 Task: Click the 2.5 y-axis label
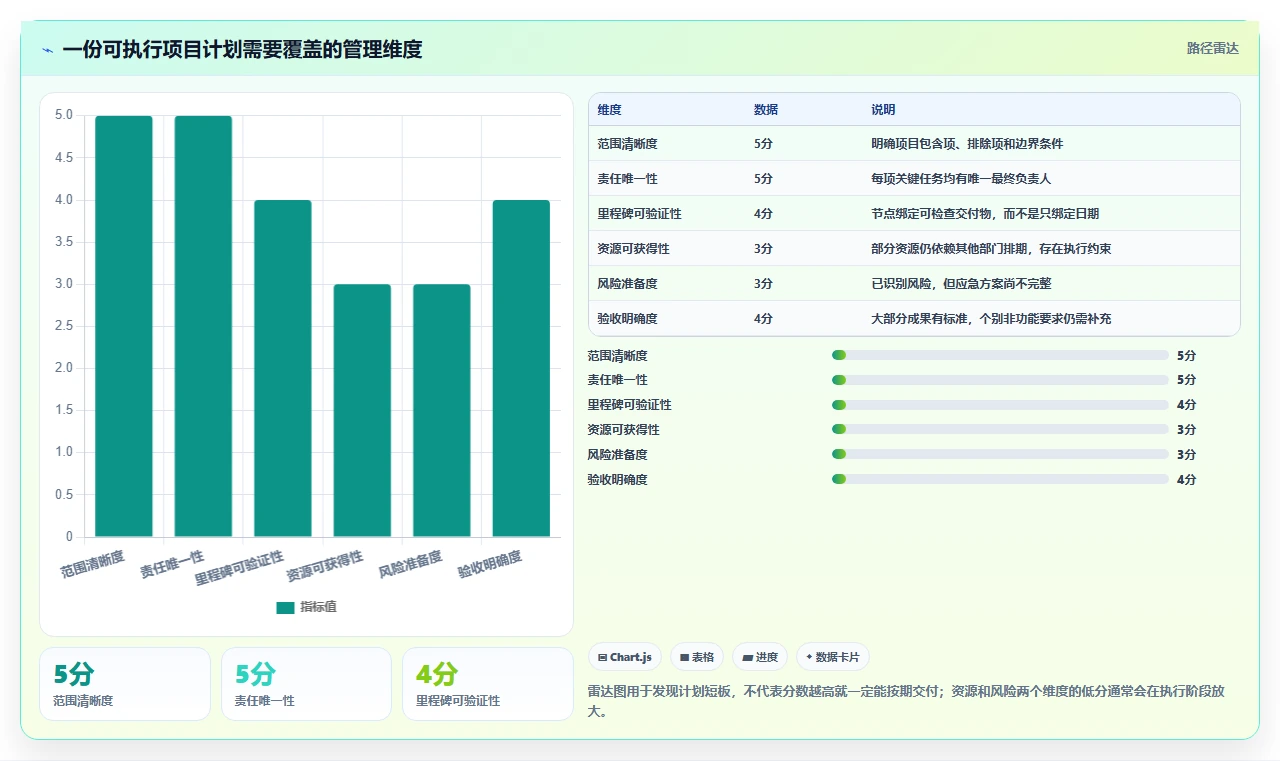(x=64, y=326)
